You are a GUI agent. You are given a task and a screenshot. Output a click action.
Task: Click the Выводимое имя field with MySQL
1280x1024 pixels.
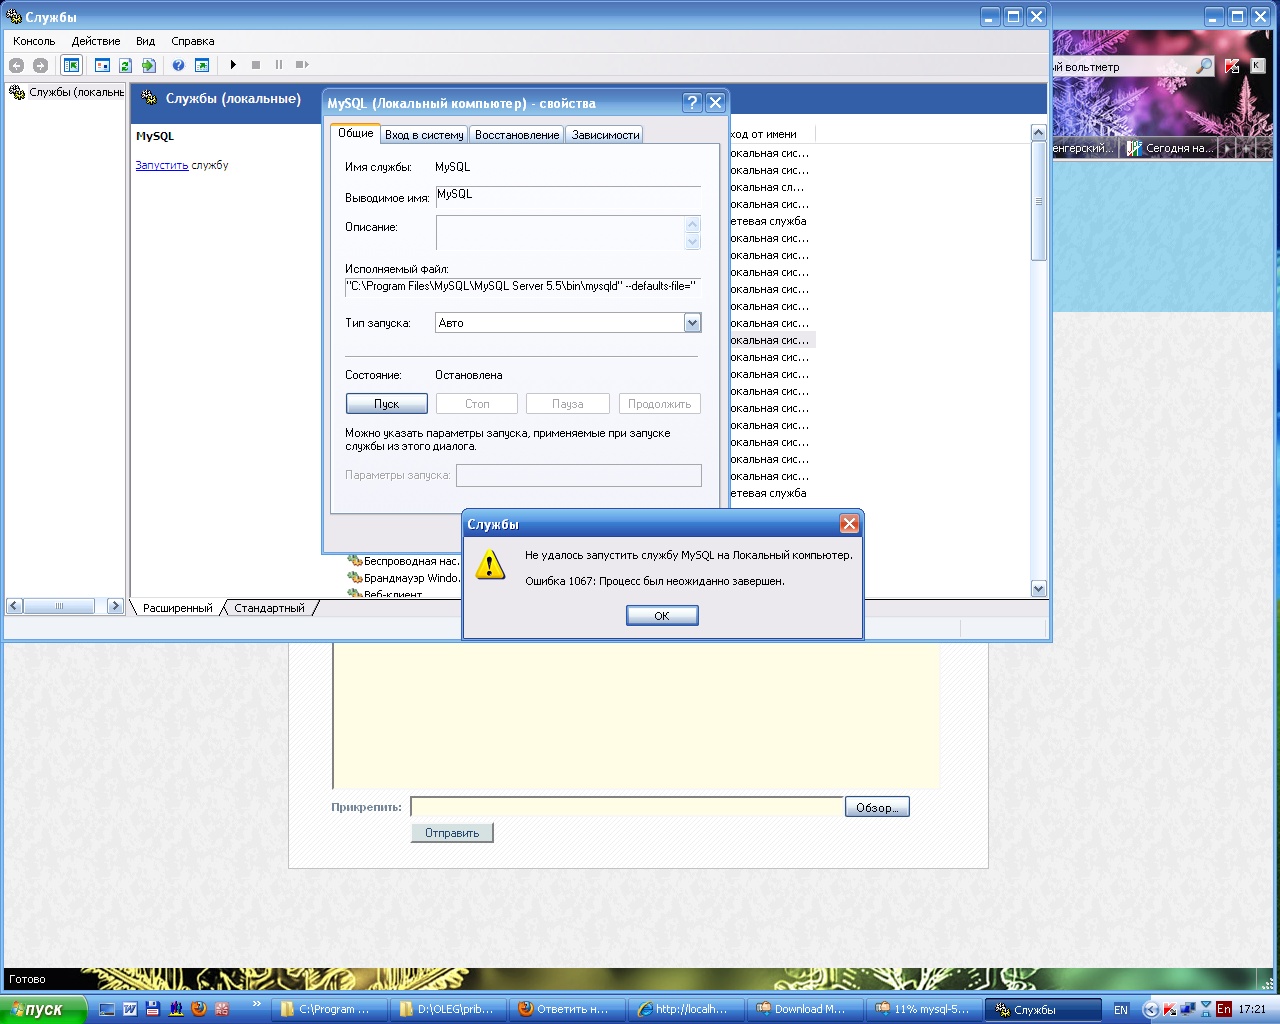point(568,196)
